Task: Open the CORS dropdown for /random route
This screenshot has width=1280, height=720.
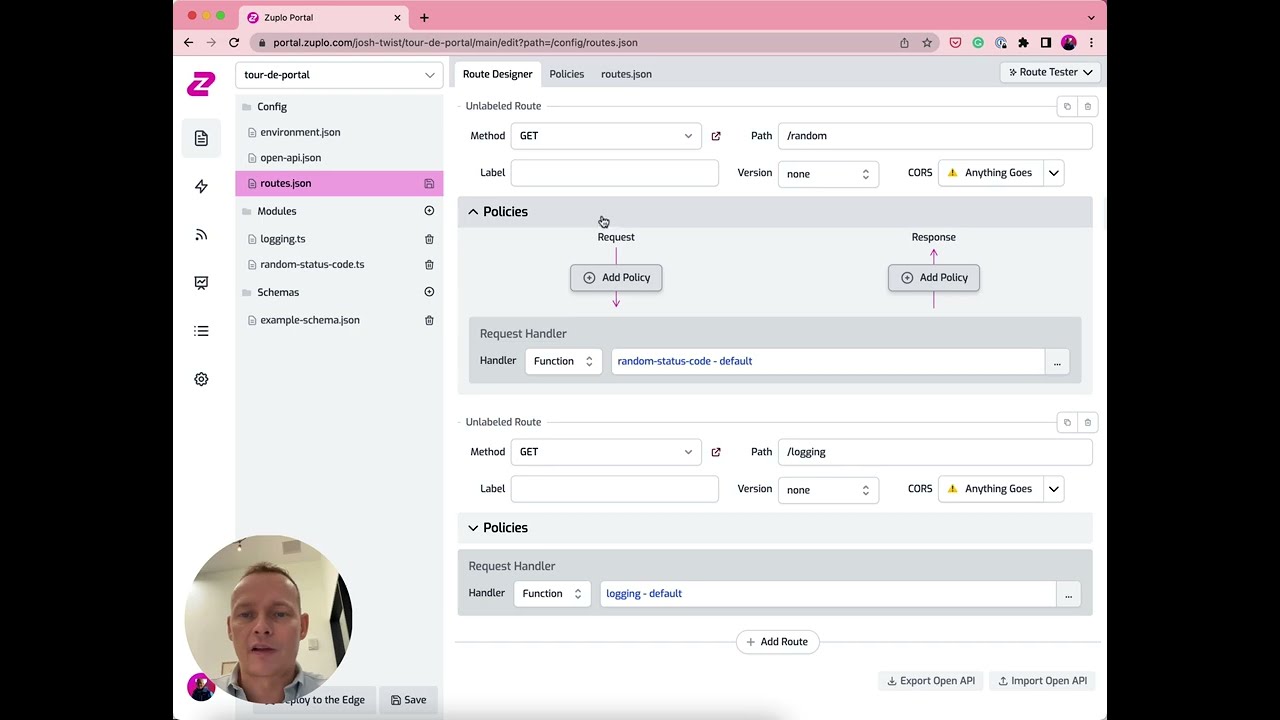Action: click(1053, 173)
